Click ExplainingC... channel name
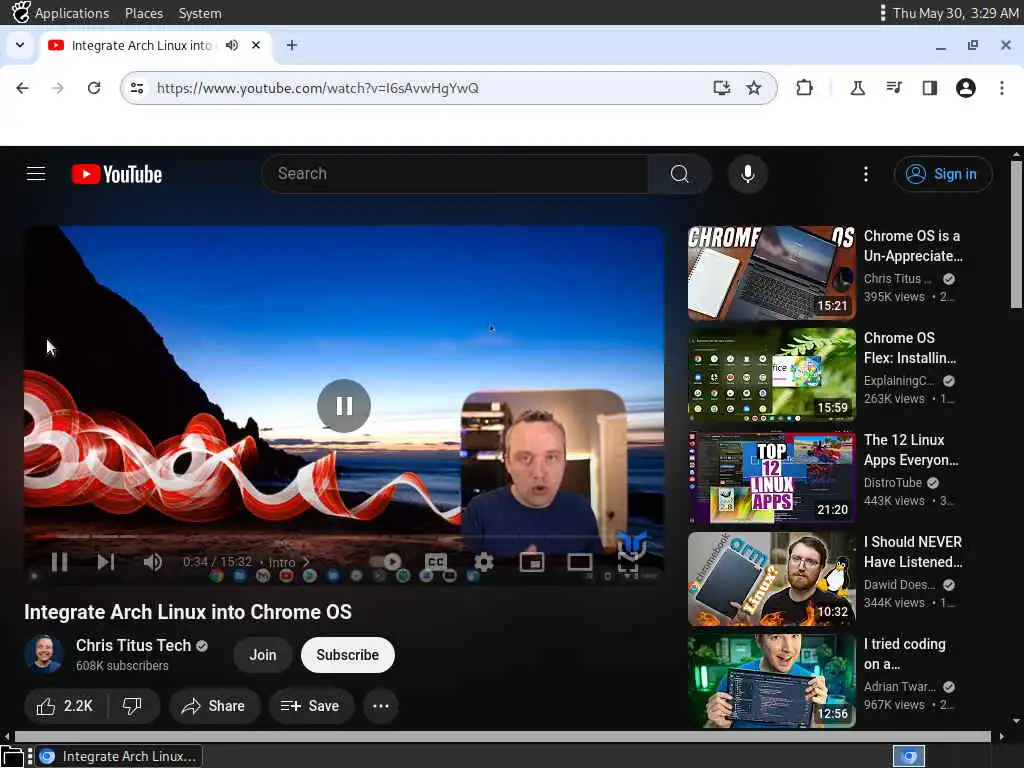 click(899, 381)
